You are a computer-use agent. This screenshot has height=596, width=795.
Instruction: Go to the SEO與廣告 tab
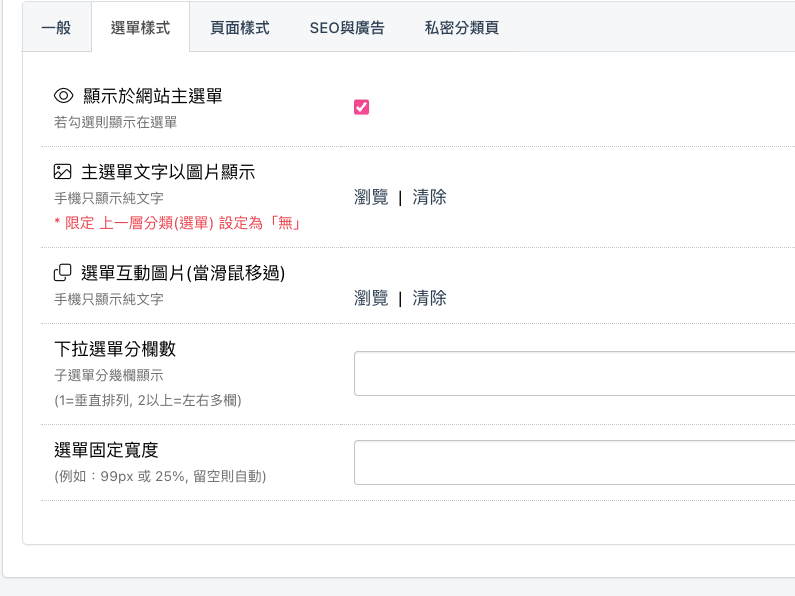coord(347,27)
